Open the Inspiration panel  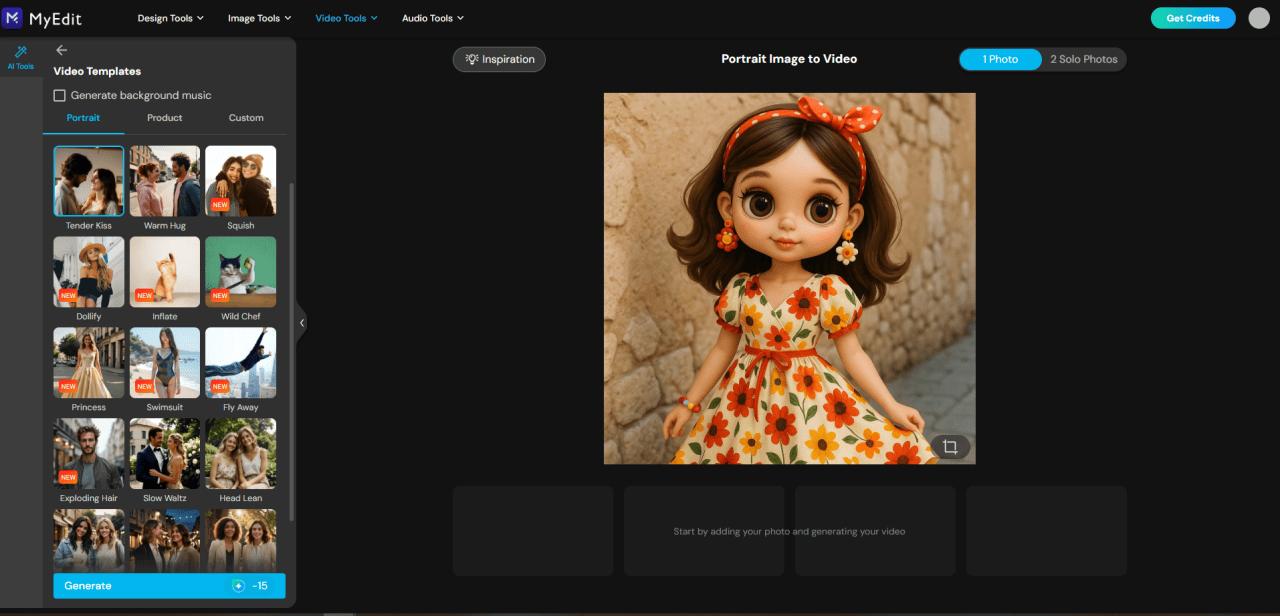pyautogui.click(x=498, y=59)
